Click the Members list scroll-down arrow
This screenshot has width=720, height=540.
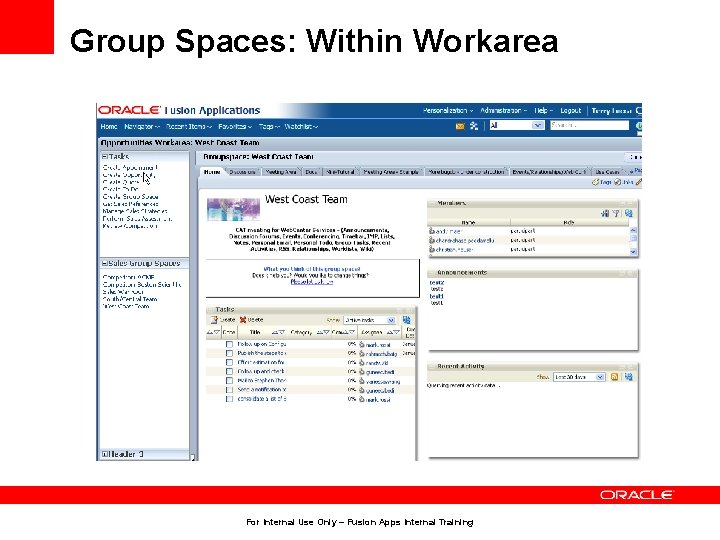click(633, 251)
